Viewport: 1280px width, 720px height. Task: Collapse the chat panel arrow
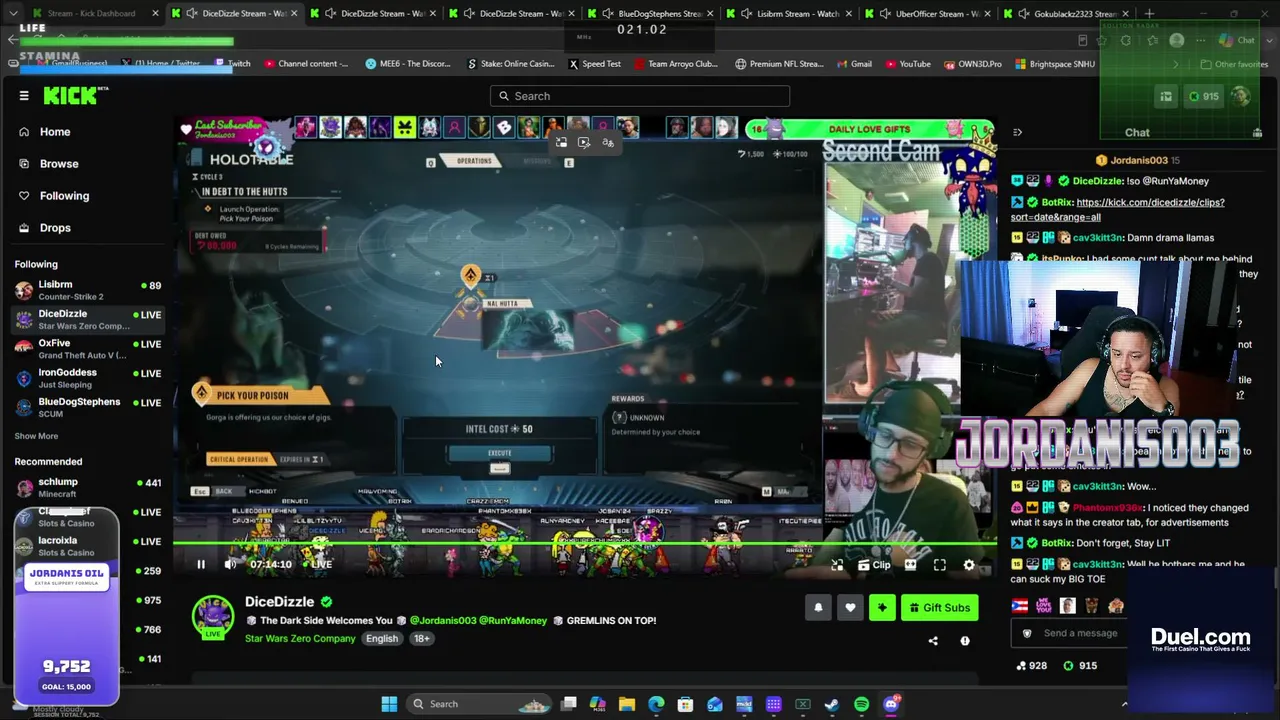(1017, 132)
